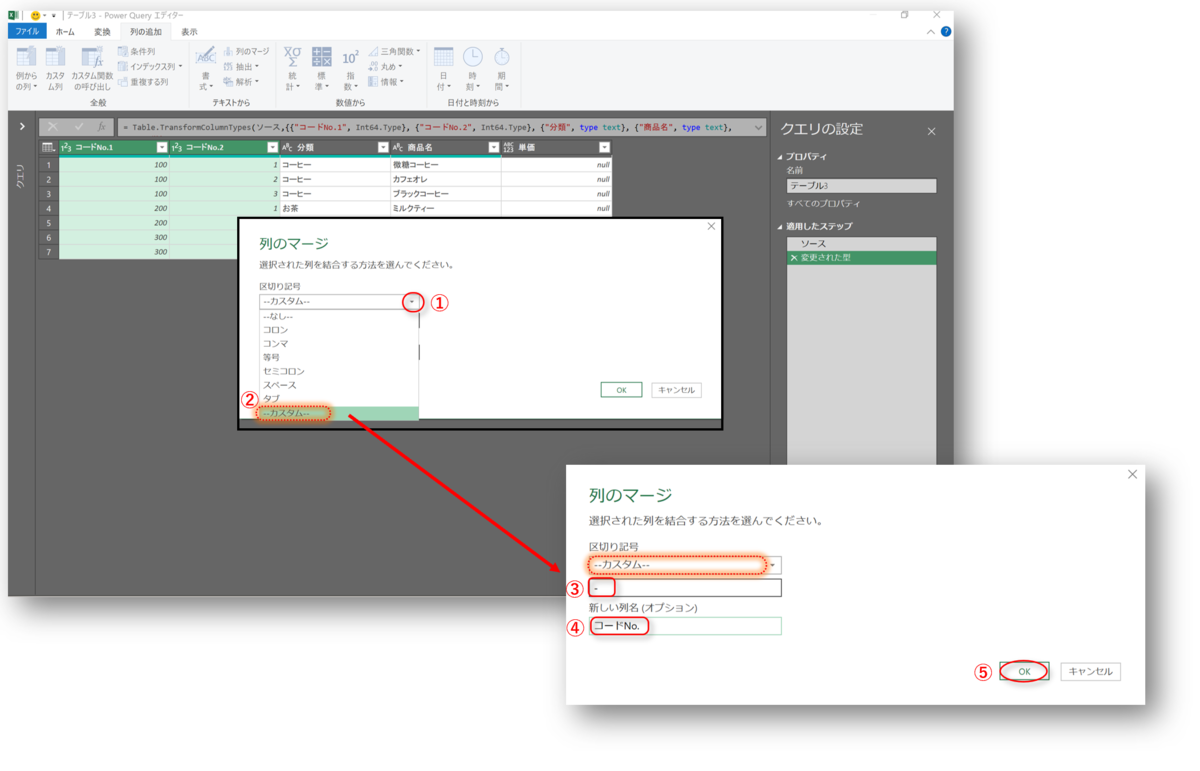Open the Scientific (指数) 10² tool
The width and height of the screenshot is (1200, 771).
(350, 68)
